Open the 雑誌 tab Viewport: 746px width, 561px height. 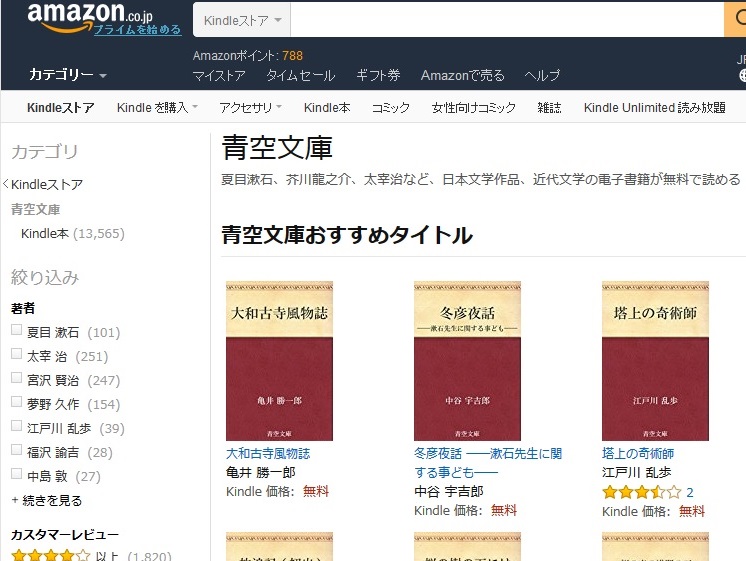point(549,108)
